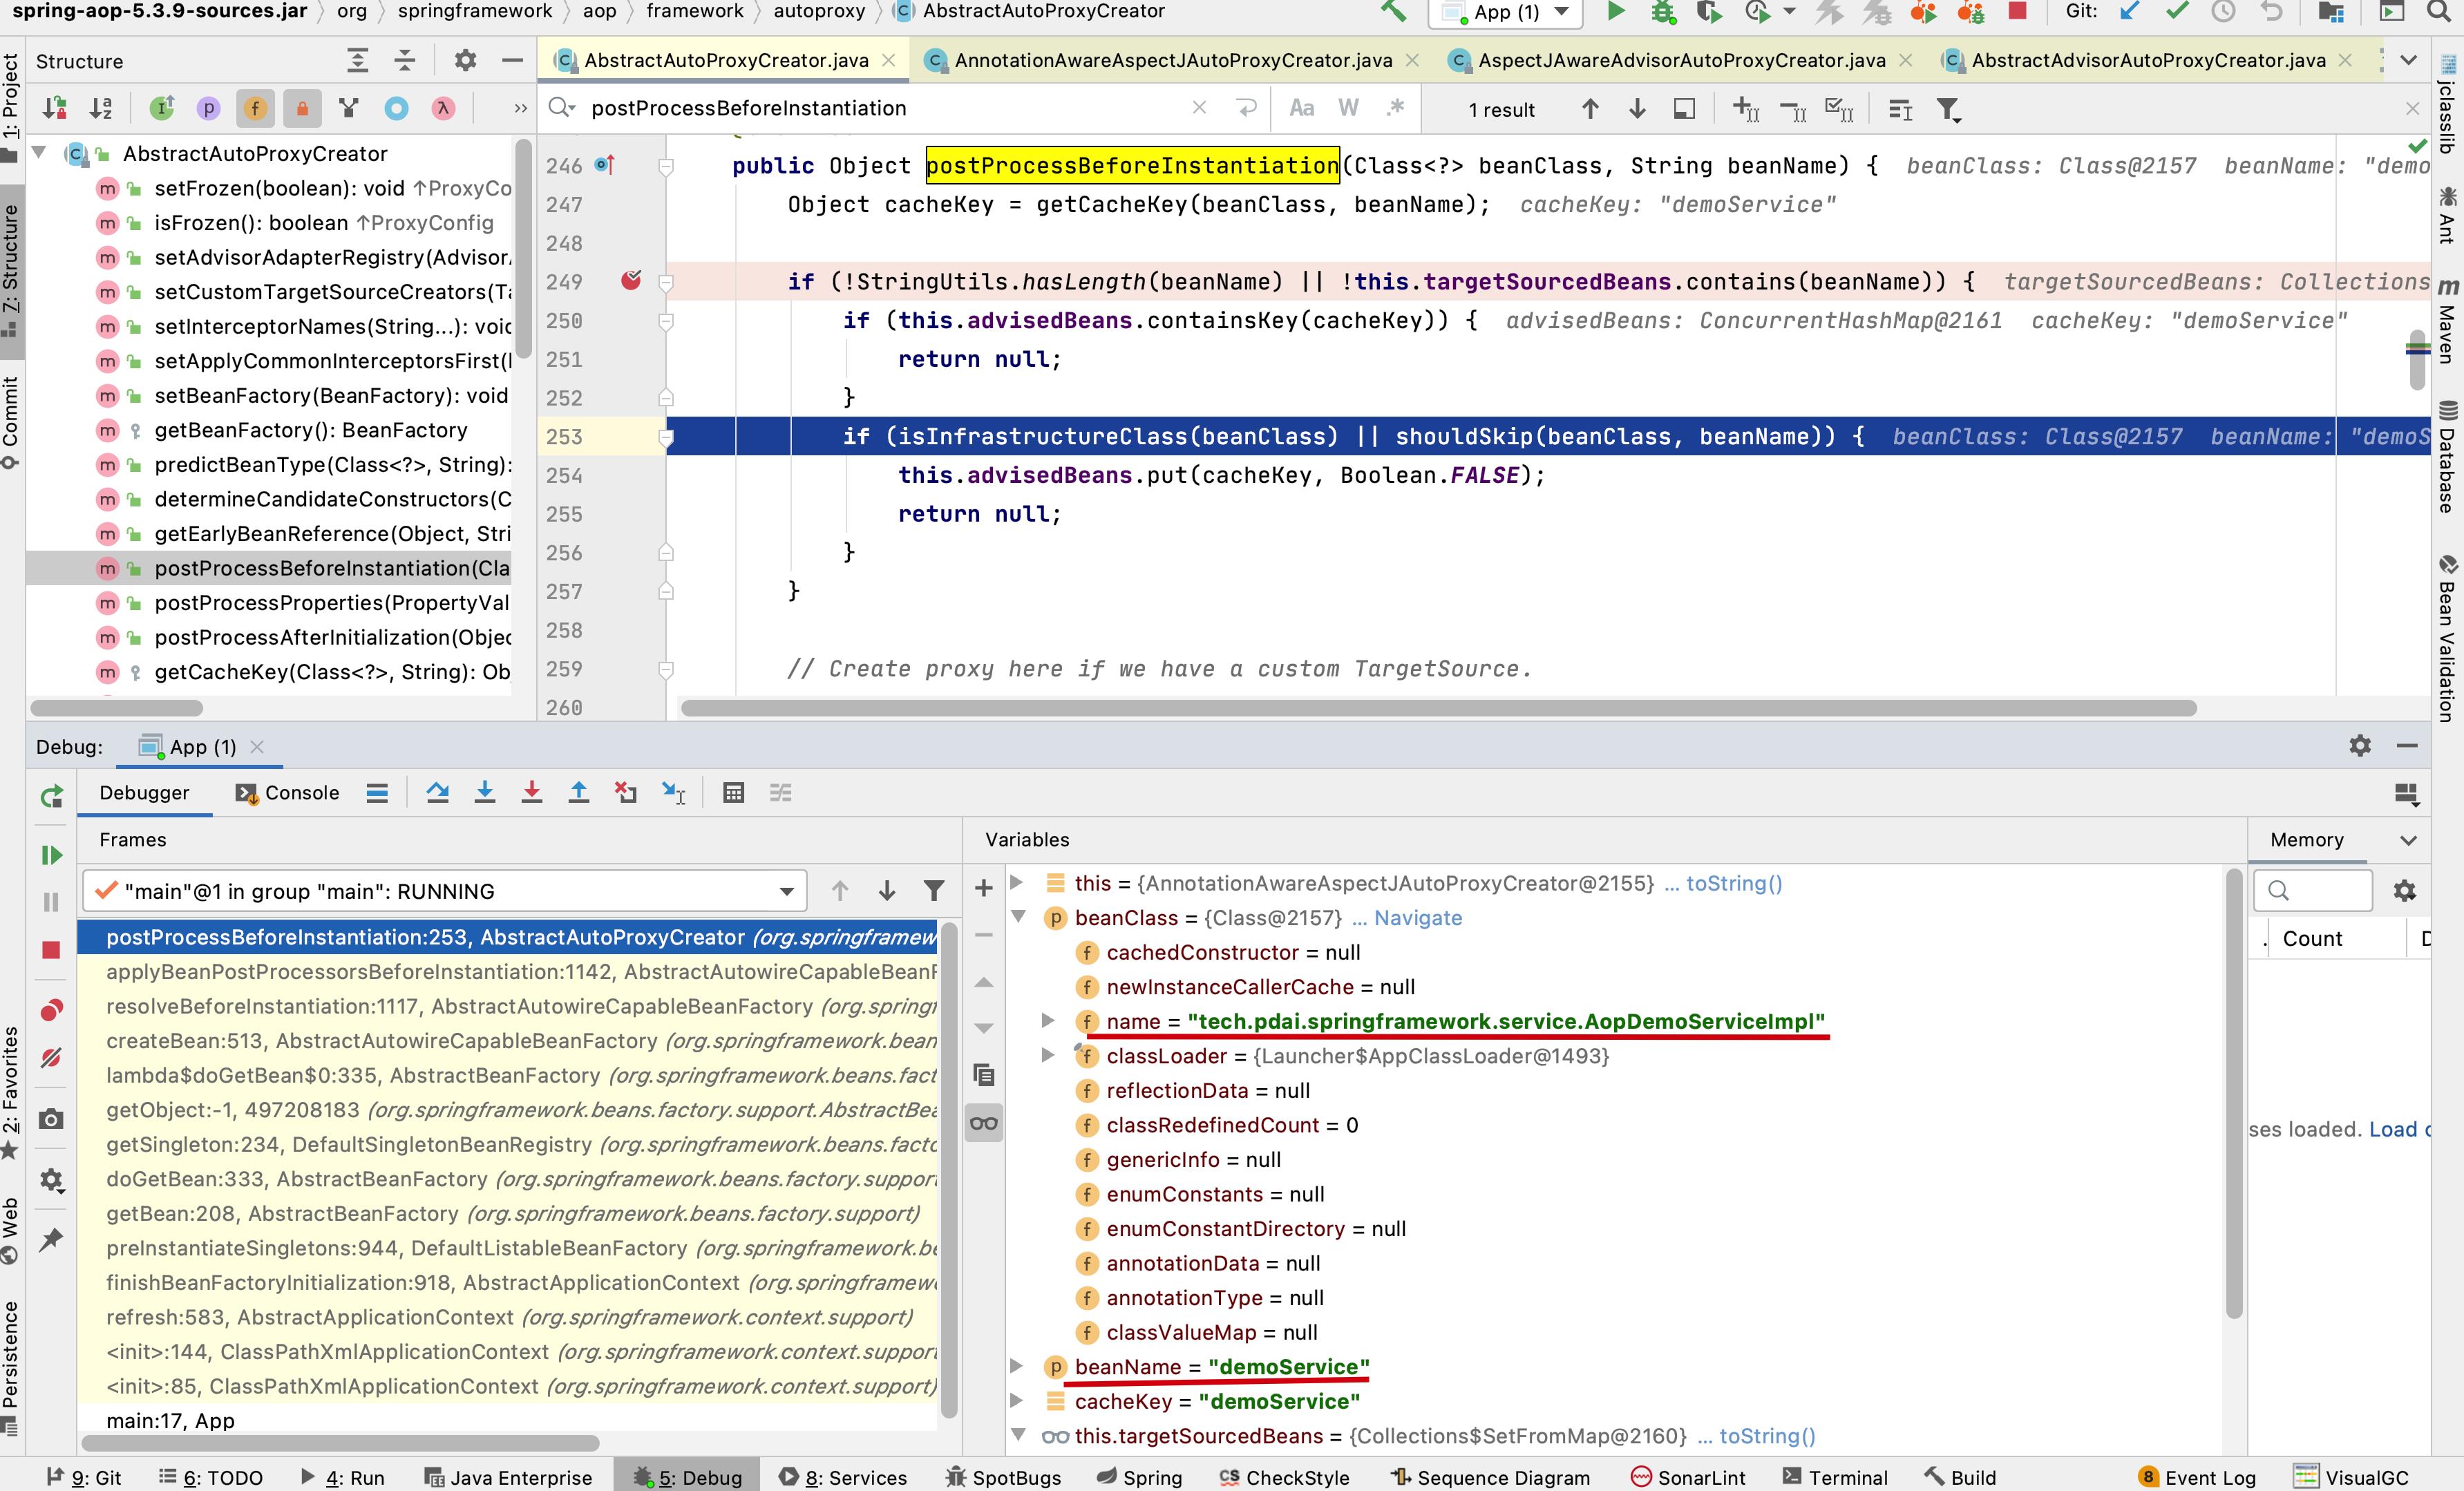2464x1491 pixels.
Task: Click the Resume Program (play) icon
Action: coord(51,846)
